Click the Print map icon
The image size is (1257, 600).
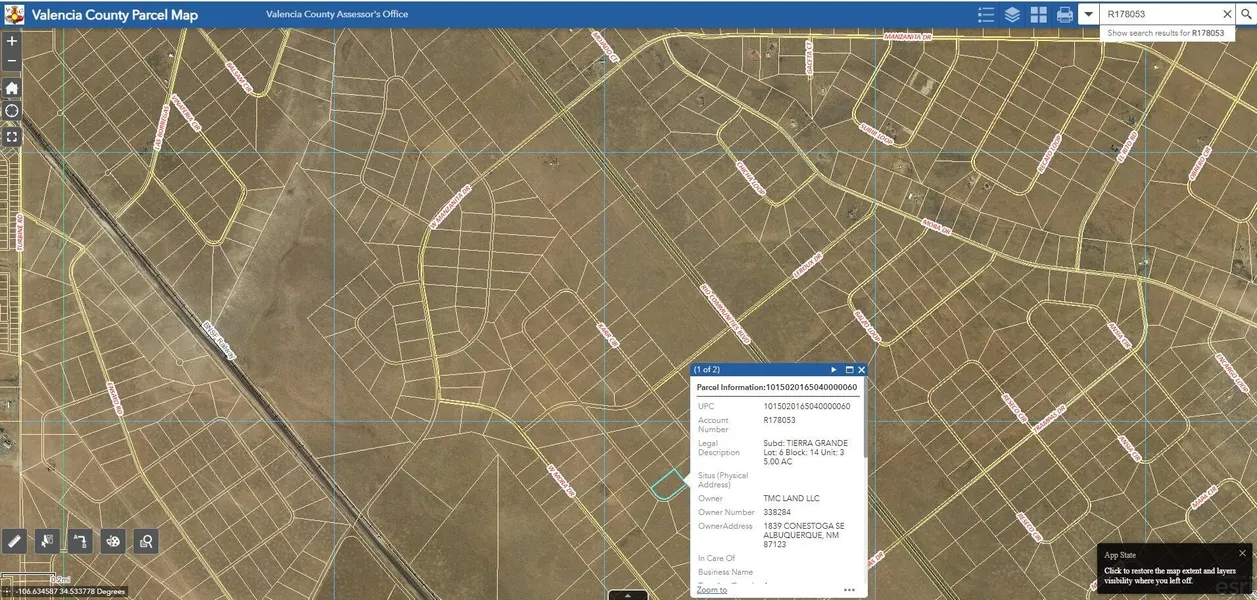click(1065, 14)
